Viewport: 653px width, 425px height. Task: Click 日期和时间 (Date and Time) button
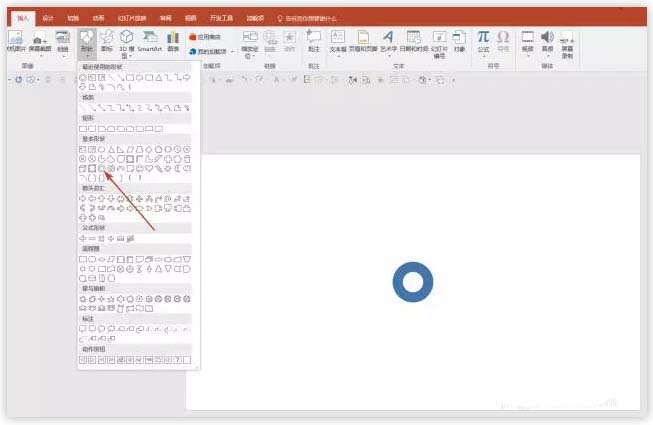click(x=414, y=41)
